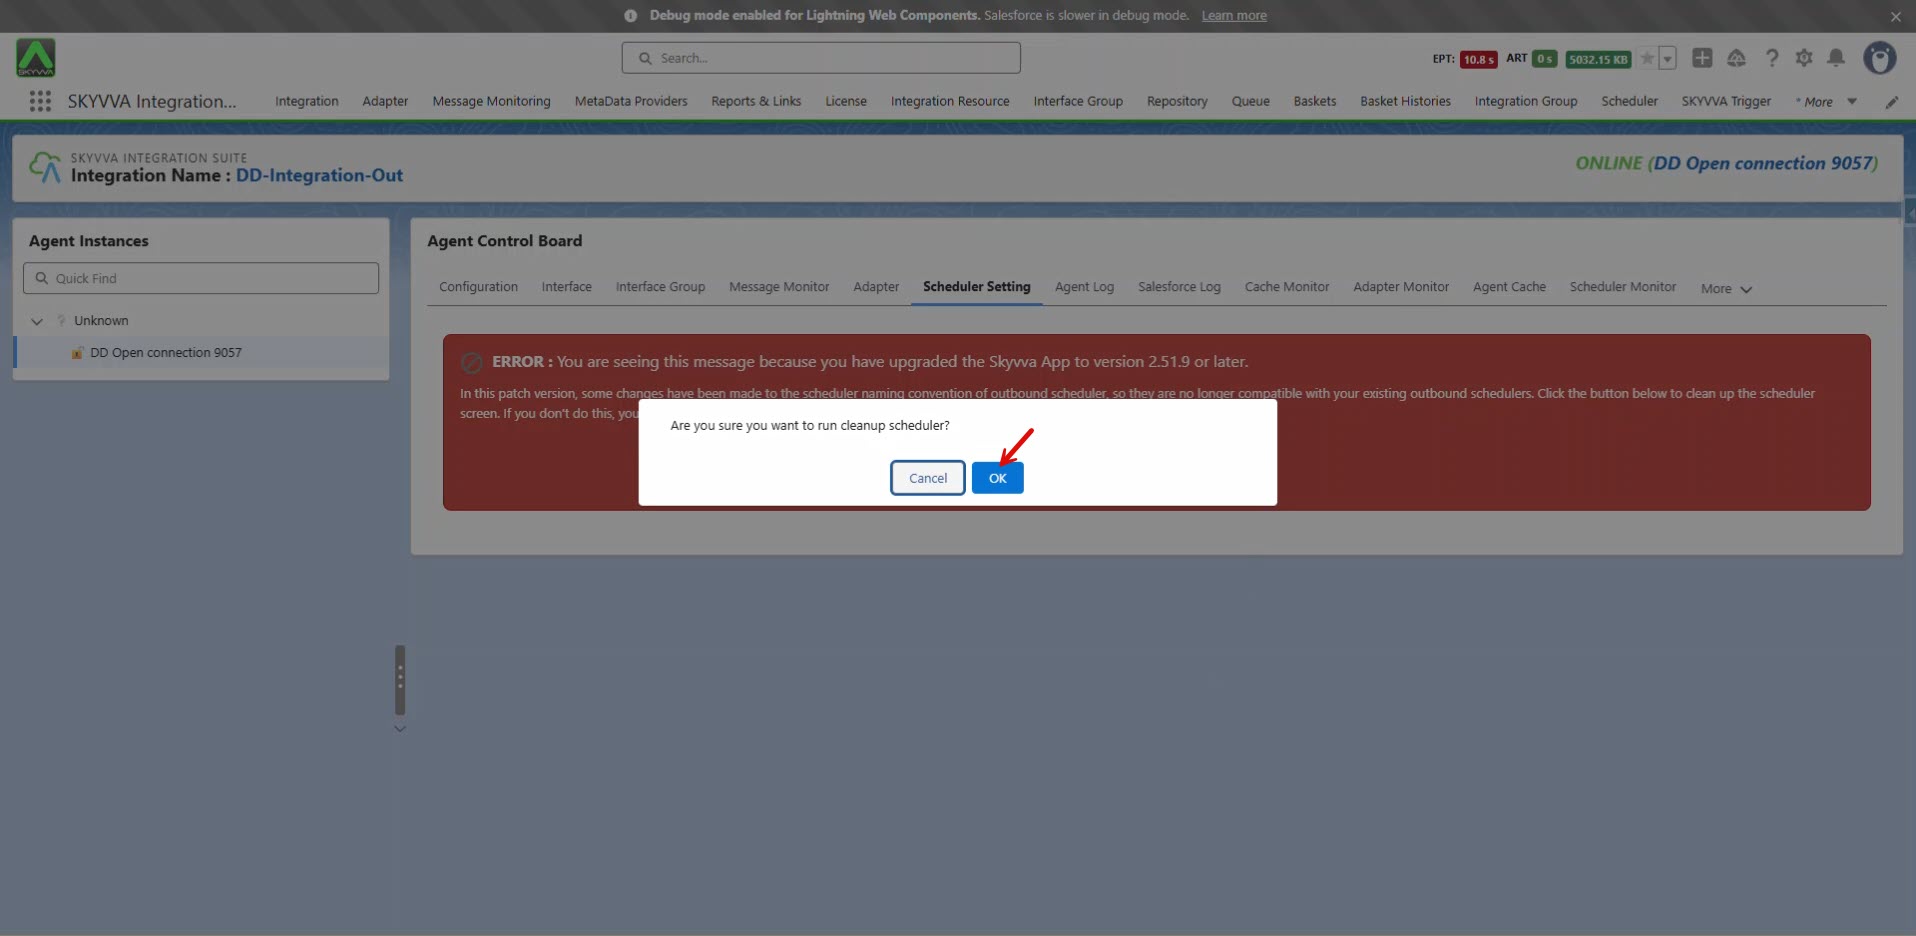Click the edit navigation pencil icon

tap(1891, 102)
